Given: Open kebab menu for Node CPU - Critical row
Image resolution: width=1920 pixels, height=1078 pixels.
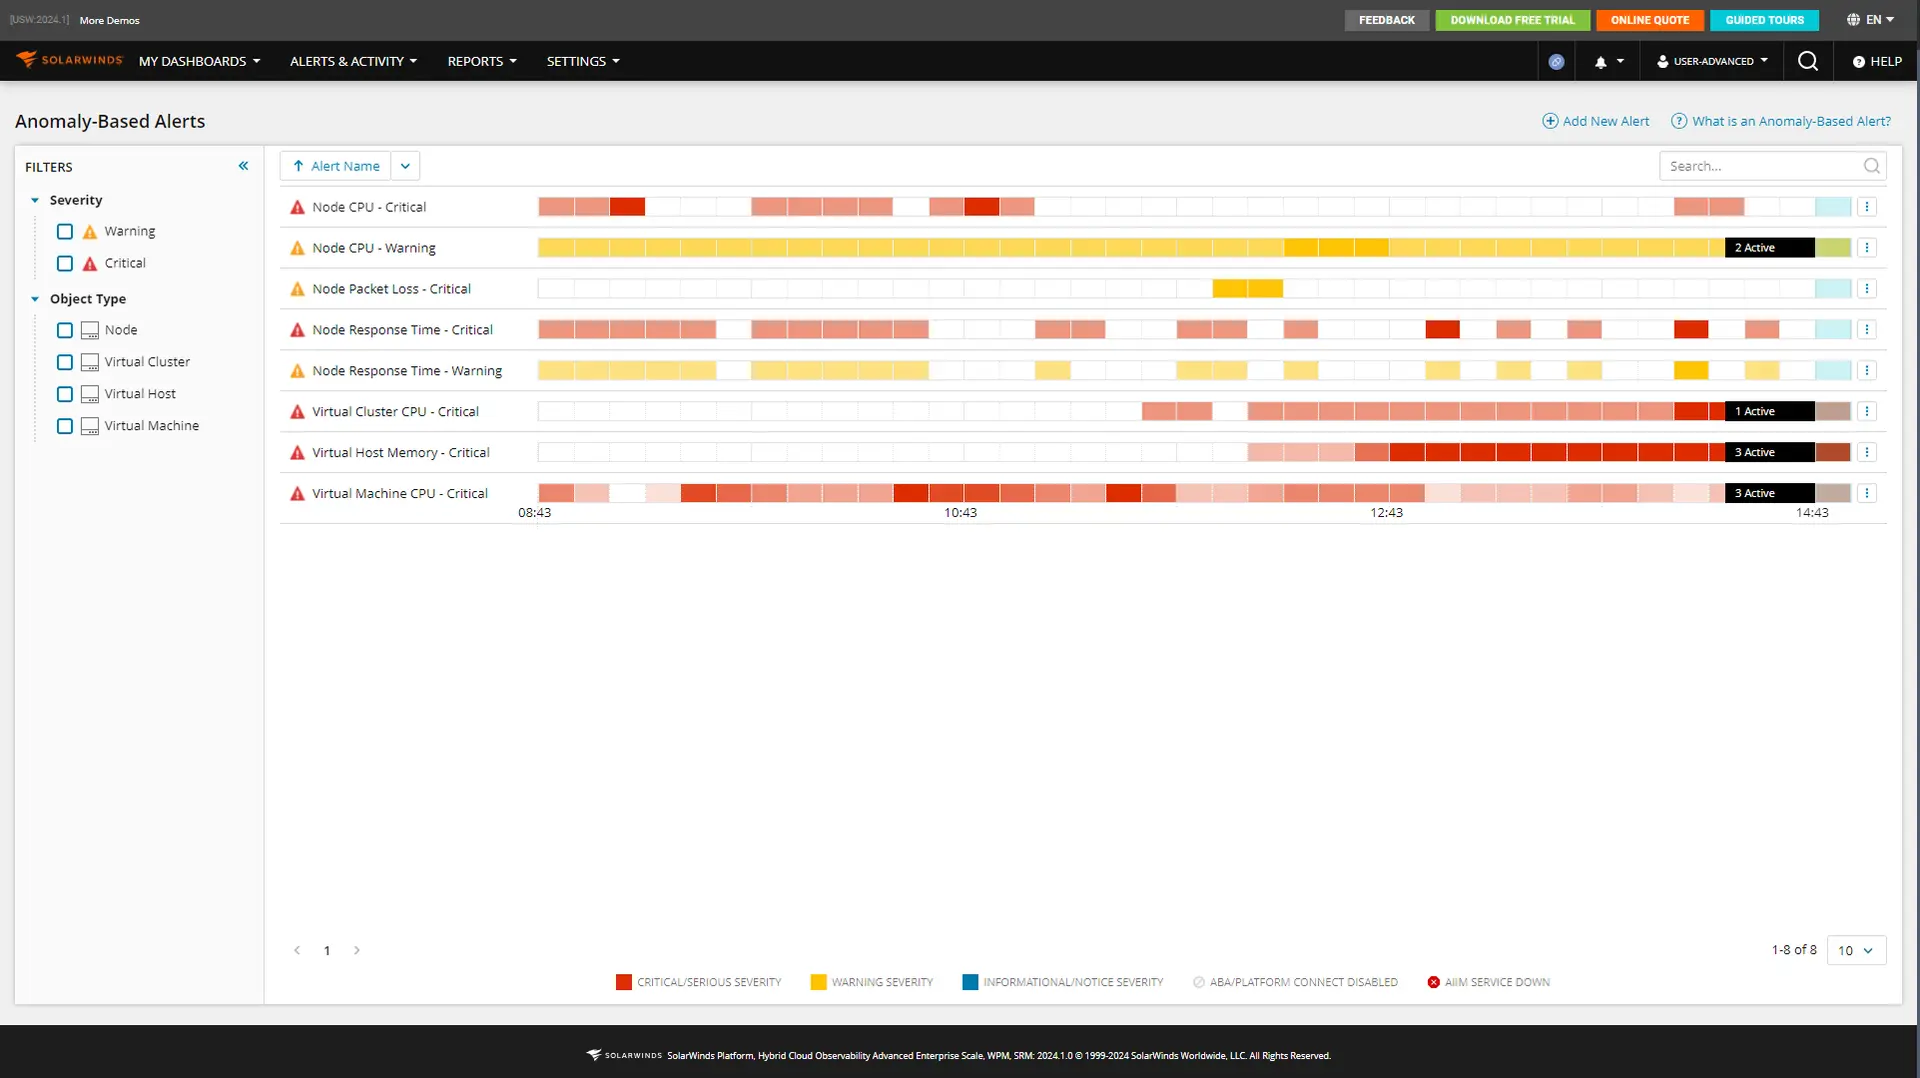Looking at the screenshot, I should pos(1867,206).
